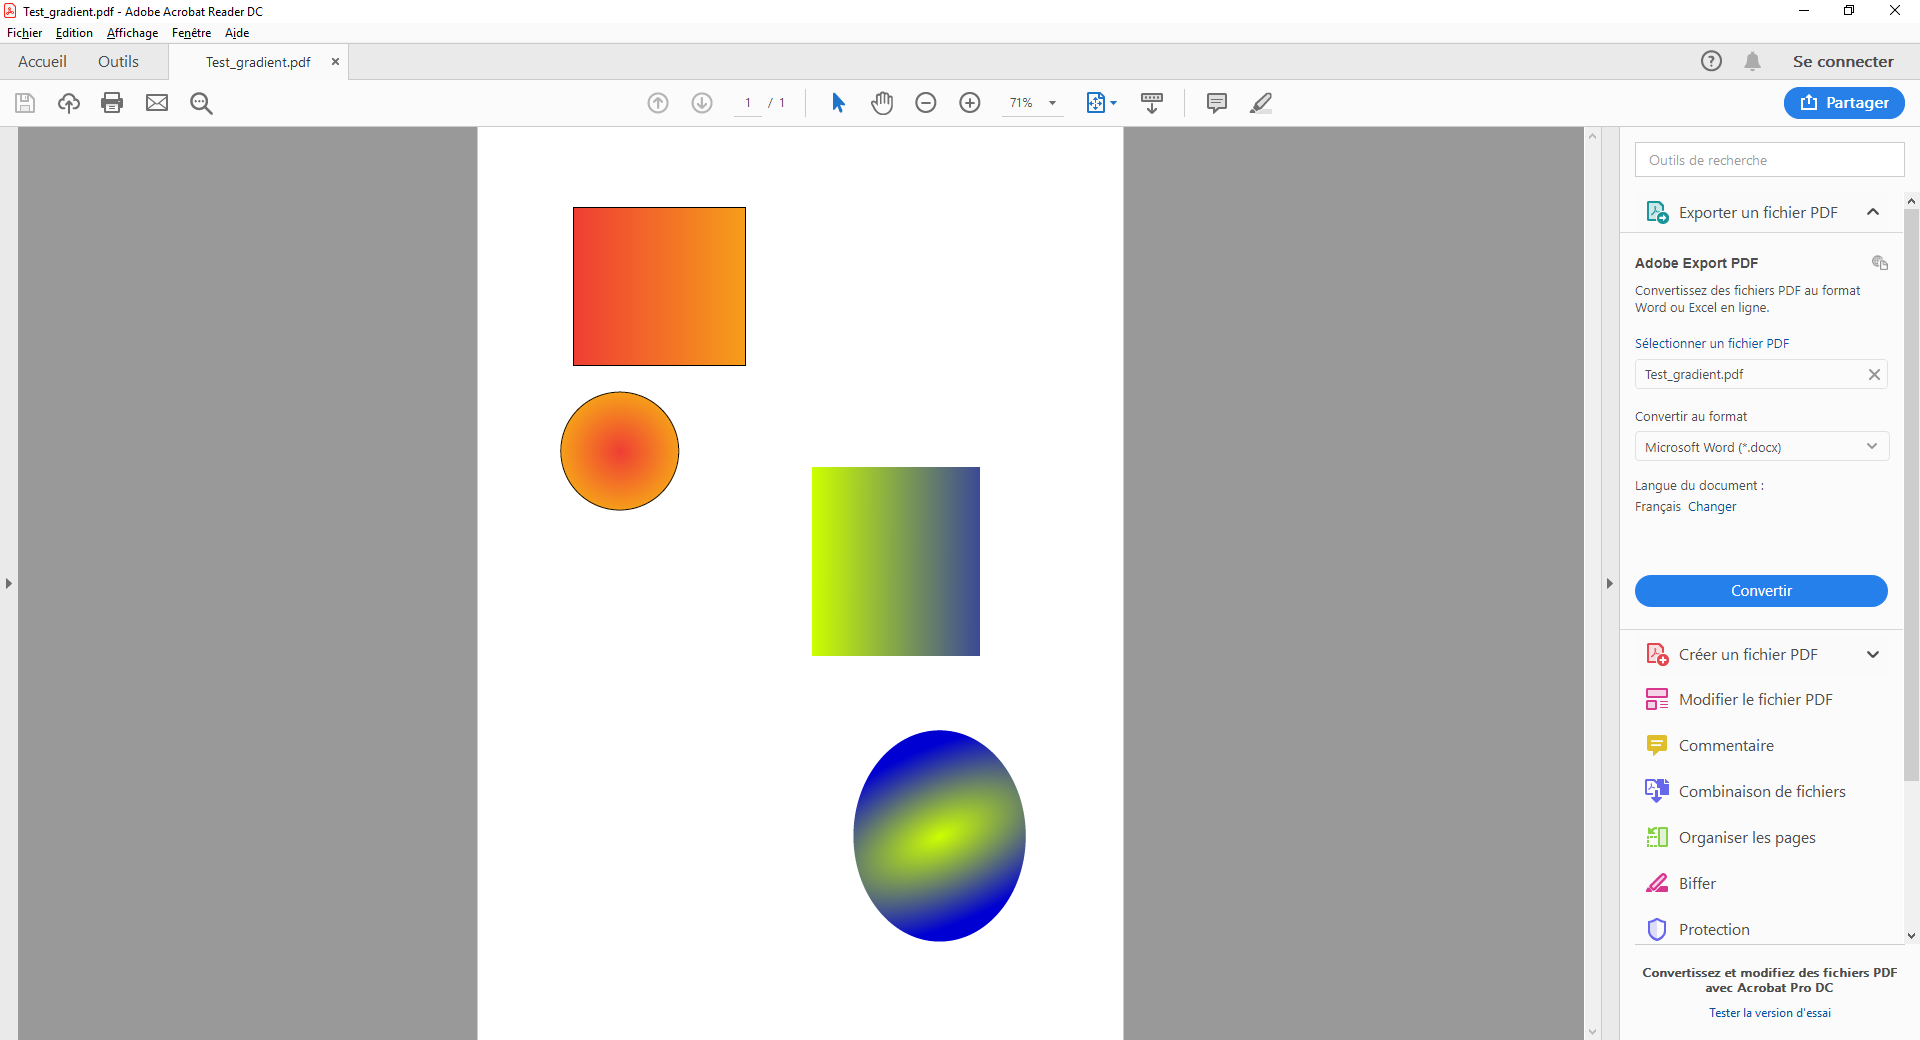Screen dimensions: 1920x1040
Task: Switch to the Outils tab
Action: (x=118, y=62)
